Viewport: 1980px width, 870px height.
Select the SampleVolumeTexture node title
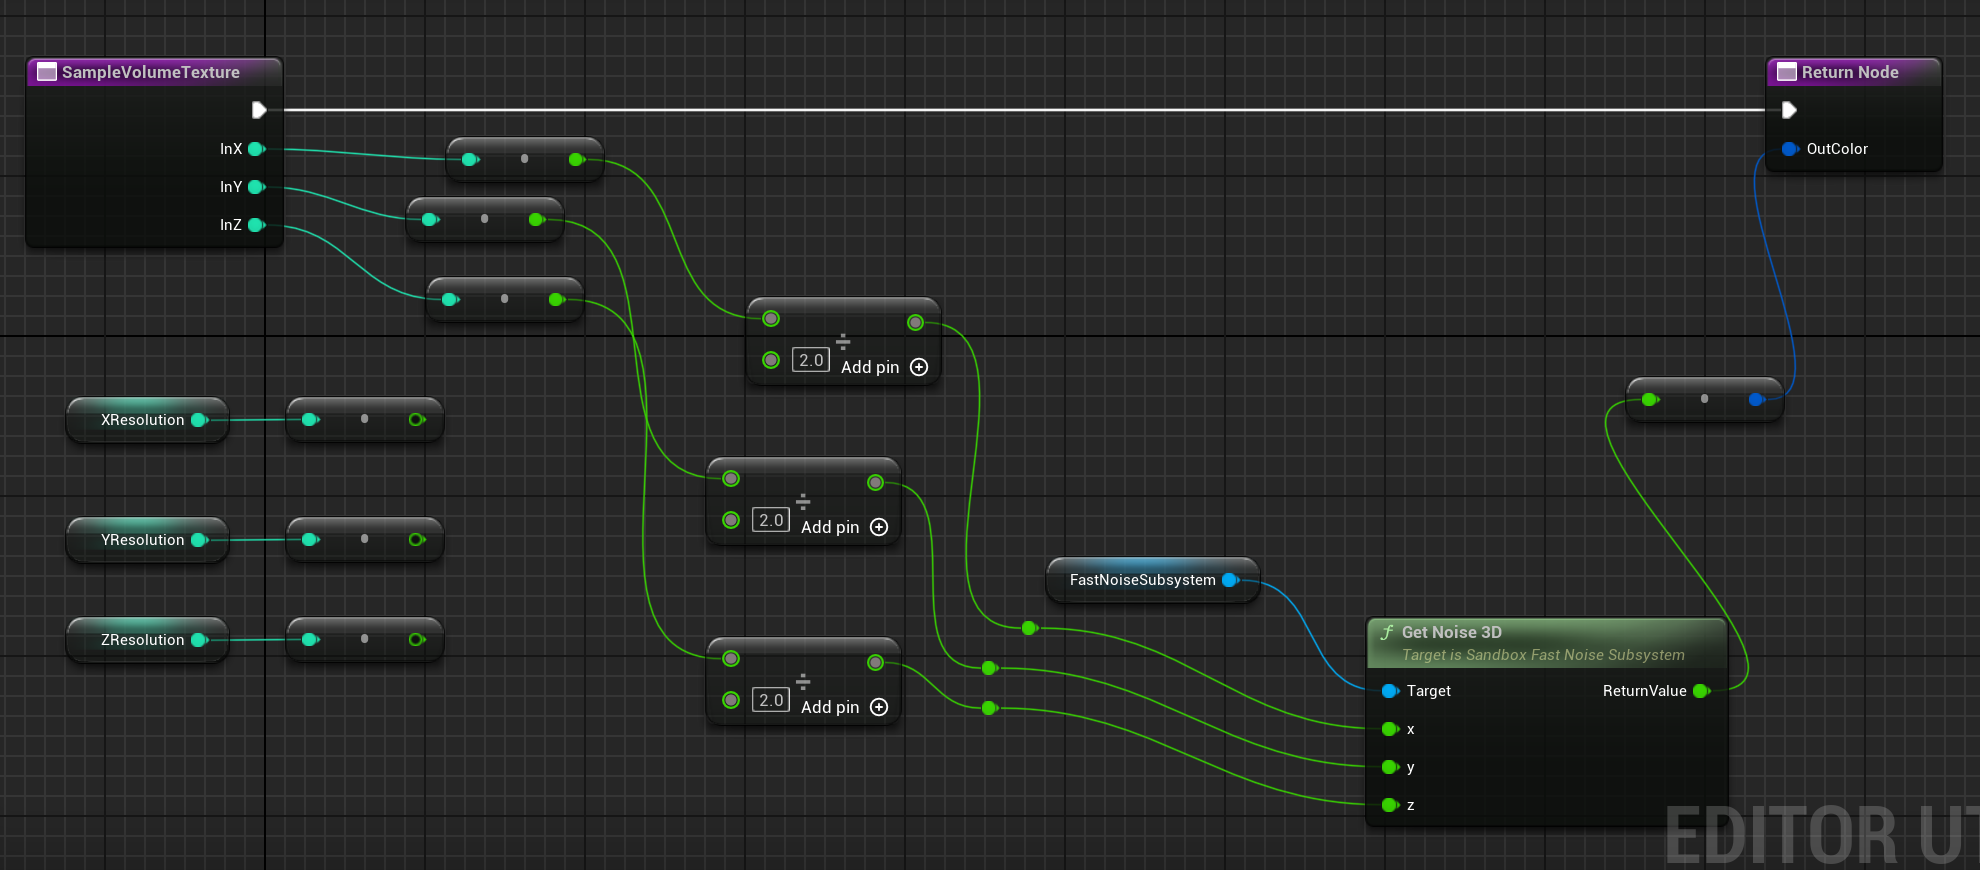tap(151, 72)
